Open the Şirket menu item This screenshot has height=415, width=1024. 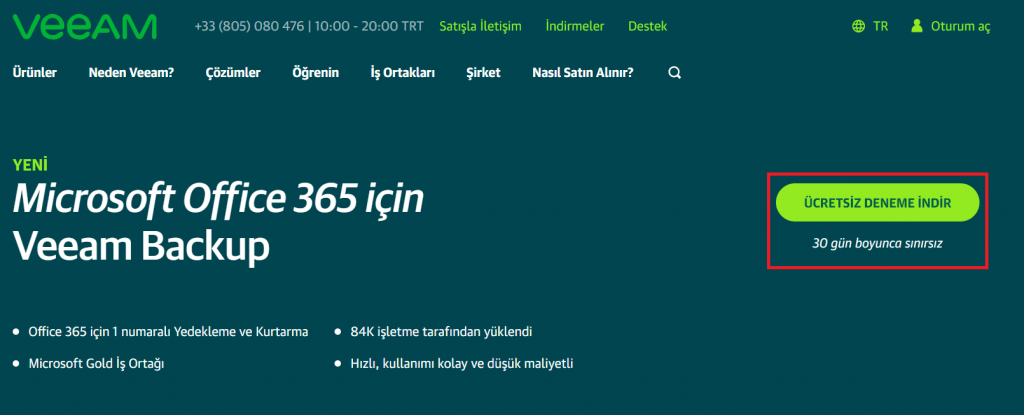tap(483, 73)
